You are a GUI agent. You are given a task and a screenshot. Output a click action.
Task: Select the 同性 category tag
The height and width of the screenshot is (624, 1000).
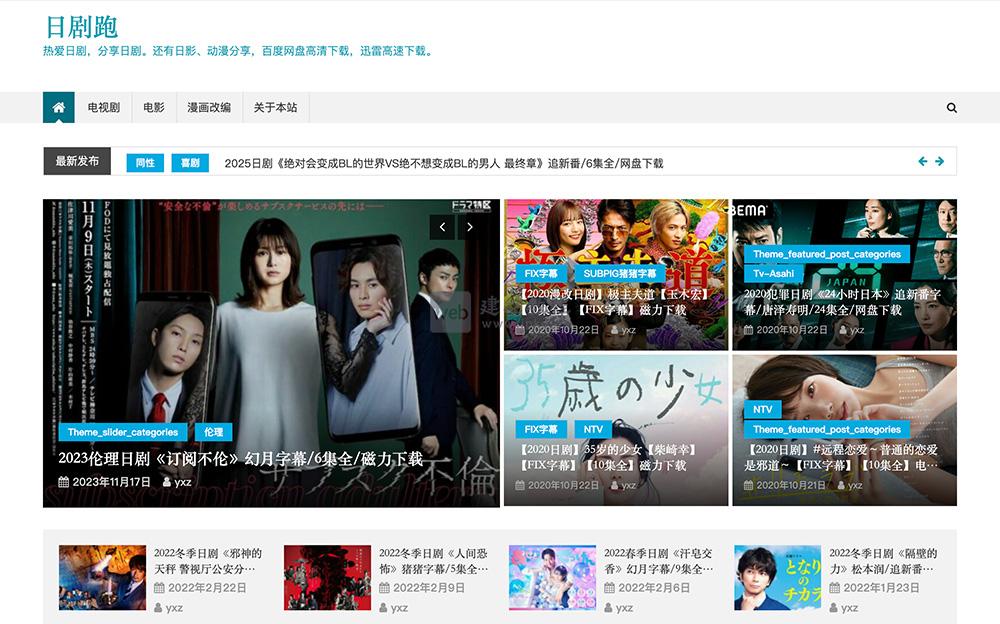click(x=145, y=163)
